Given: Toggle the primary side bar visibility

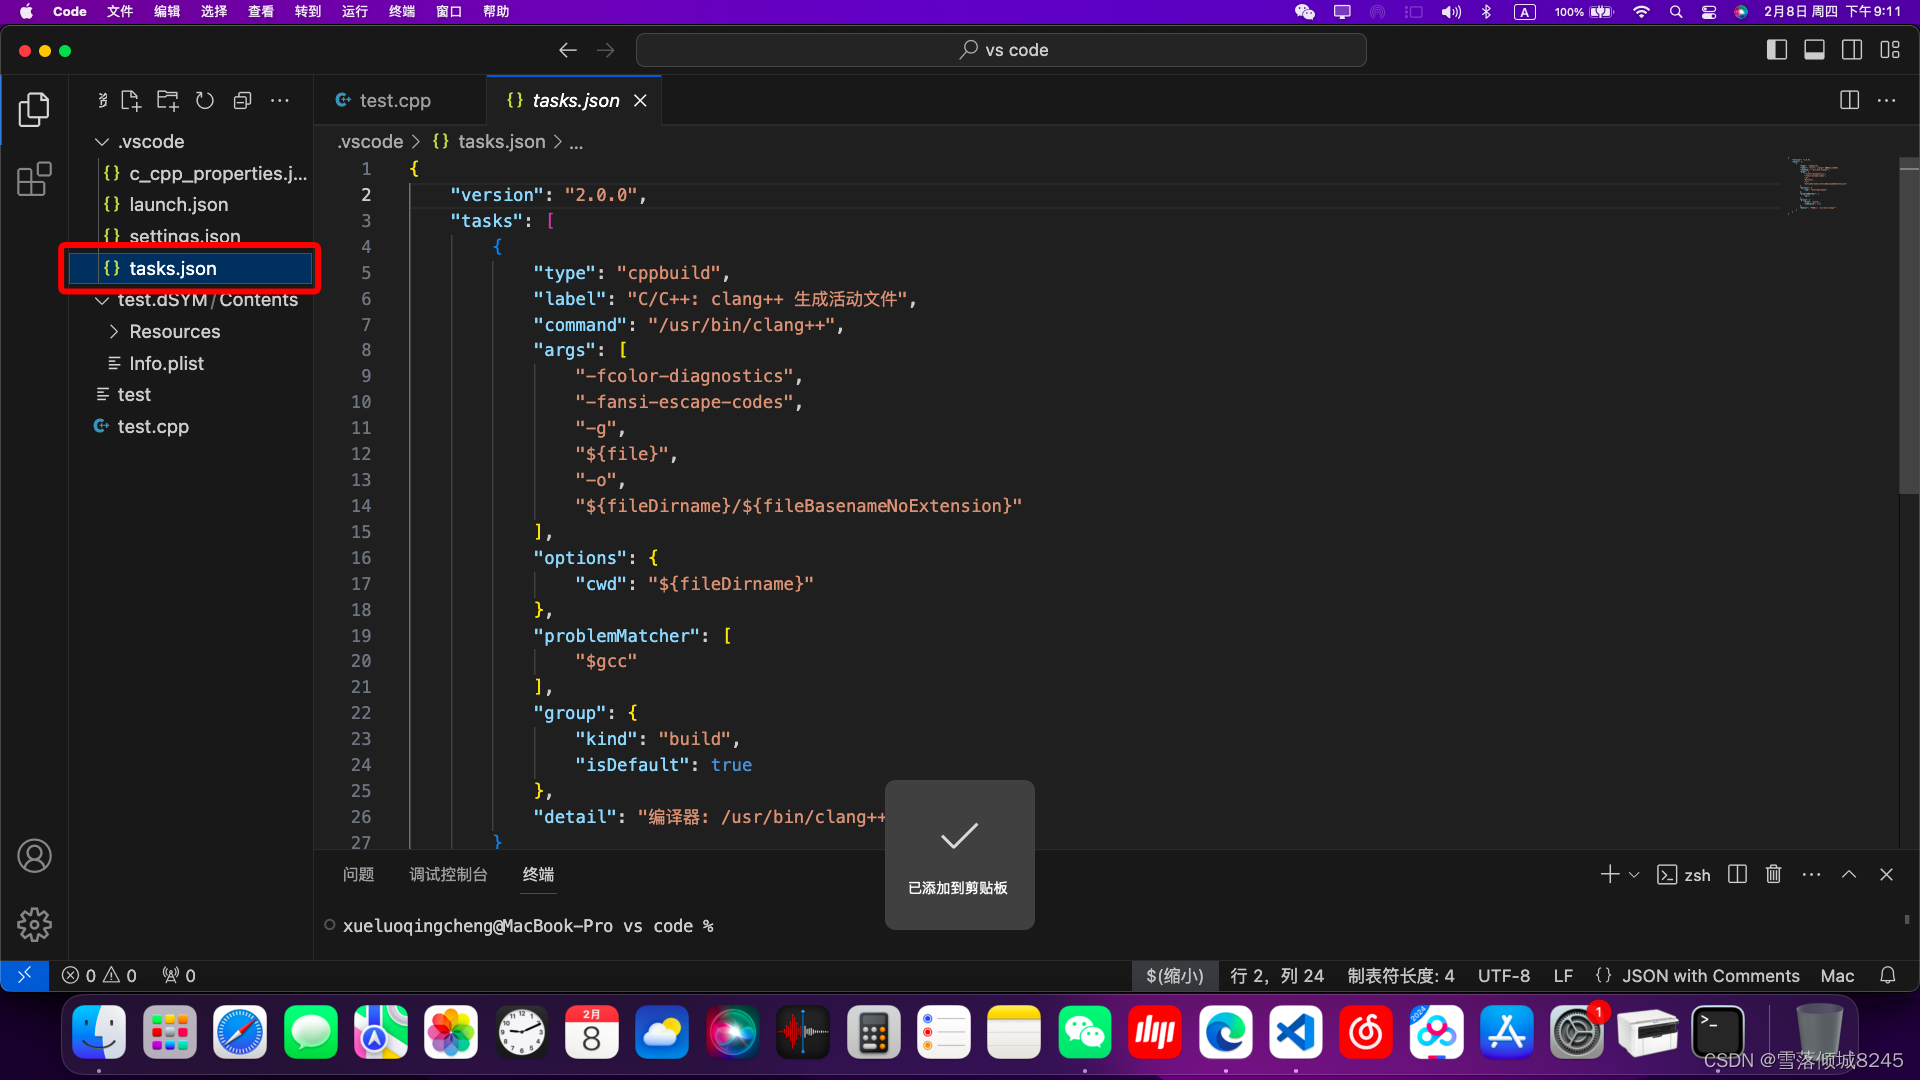Looking at the screenshot, I should [1776, 50].
